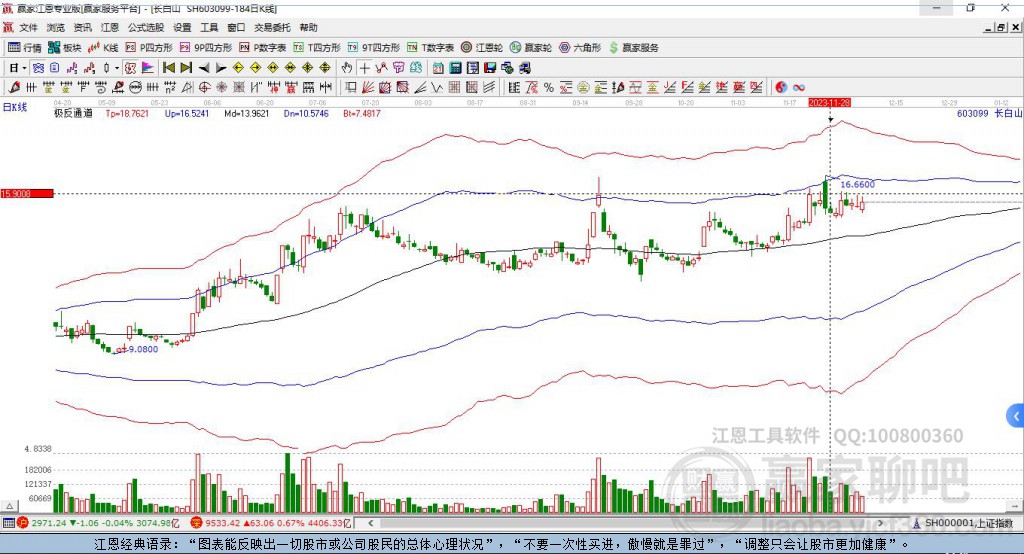Open the 资讯 menu
The height and width of the screenshot is (554, 1024).
(82, 27)
